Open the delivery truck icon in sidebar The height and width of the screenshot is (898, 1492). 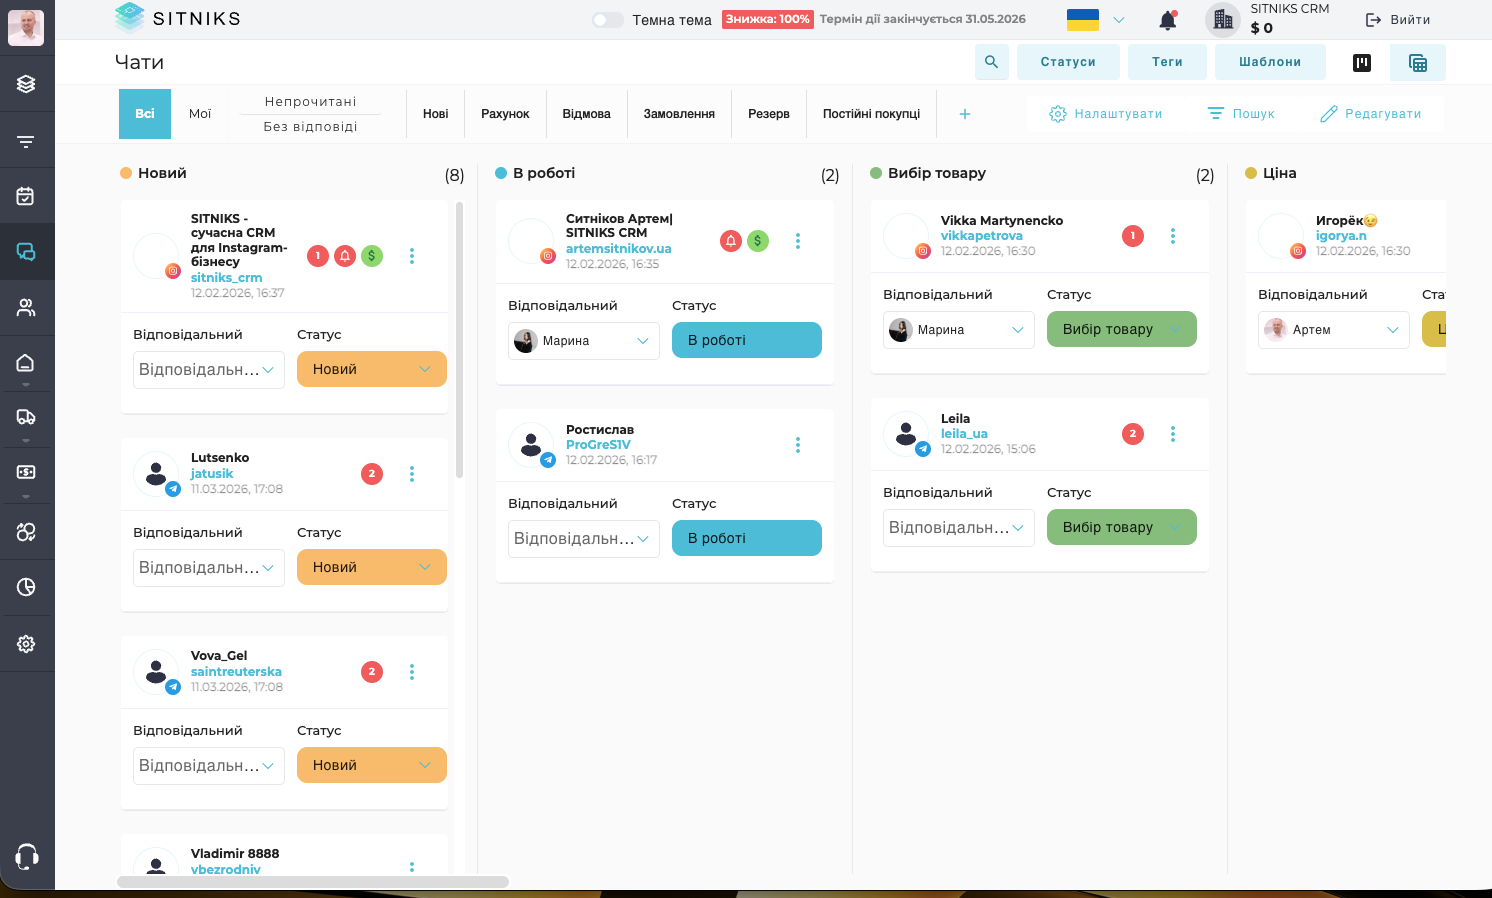[26, 417]
